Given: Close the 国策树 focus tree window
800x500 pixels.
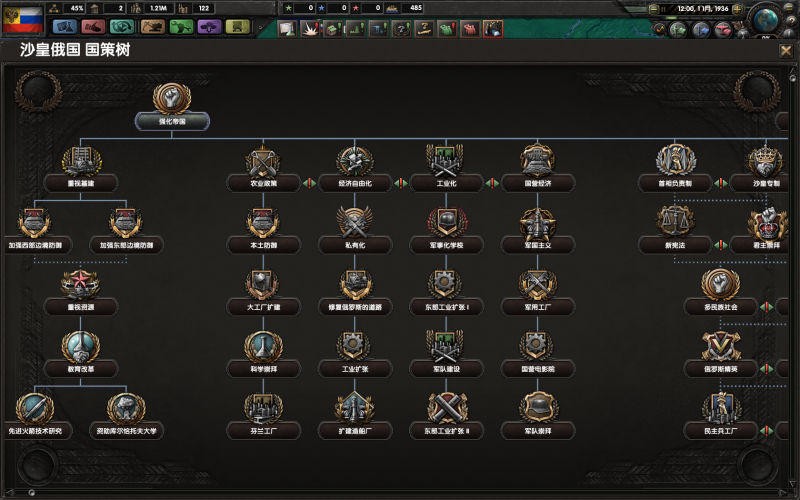Looking at the screenshot, I should 786,50.
